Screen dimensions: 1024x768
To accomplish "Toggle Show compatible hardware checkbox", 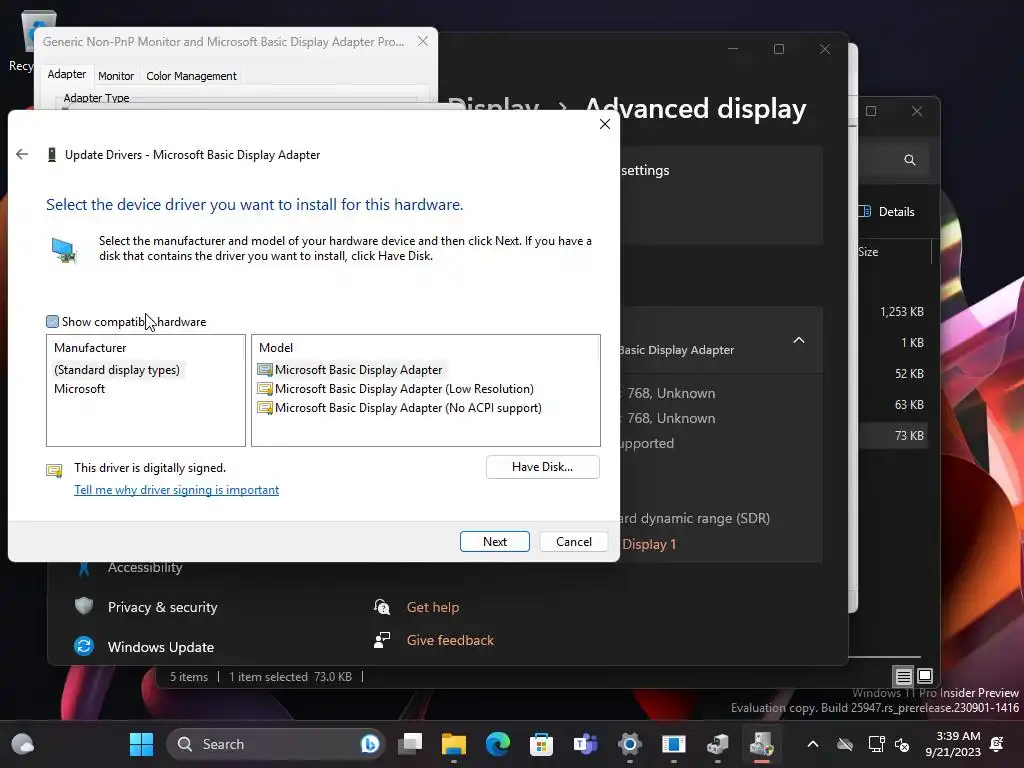I will point(52,321).
